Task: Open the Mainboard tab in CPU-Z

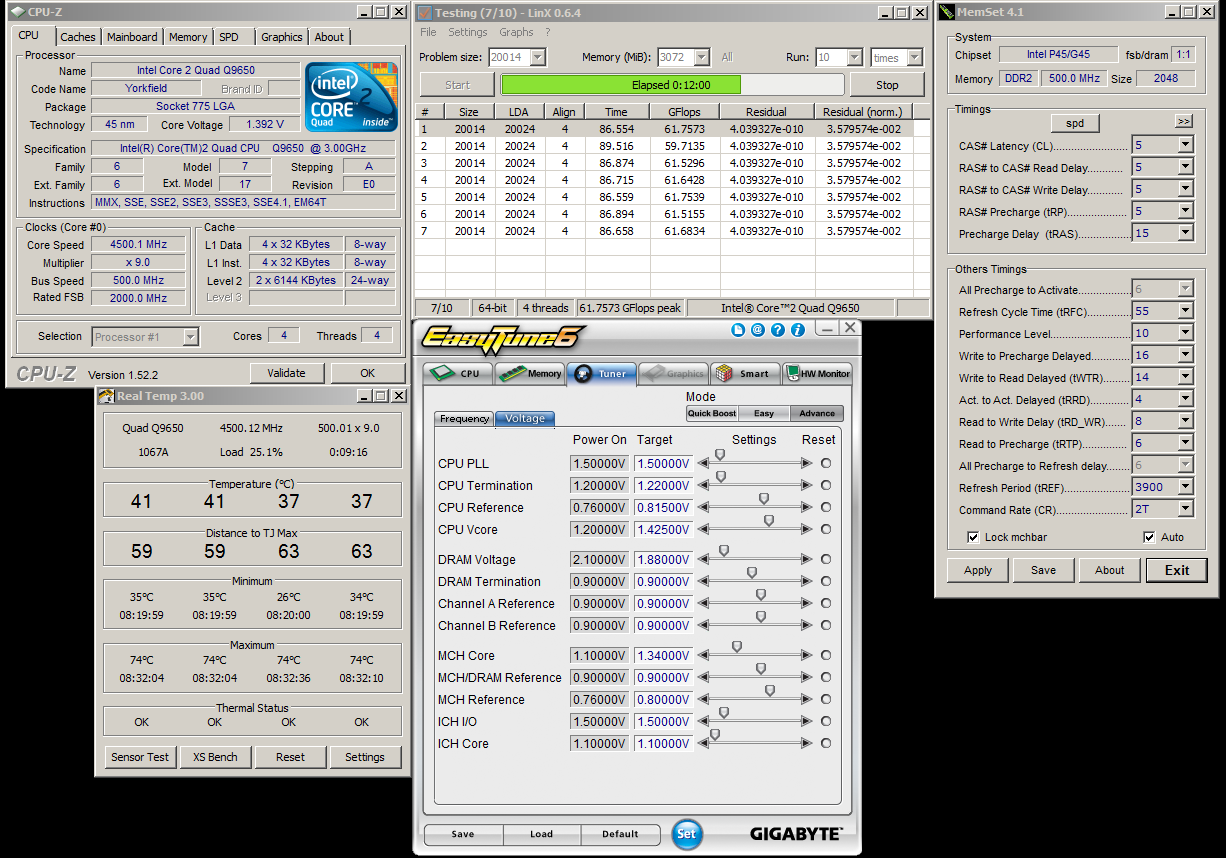Action: [x=132, y=37]
